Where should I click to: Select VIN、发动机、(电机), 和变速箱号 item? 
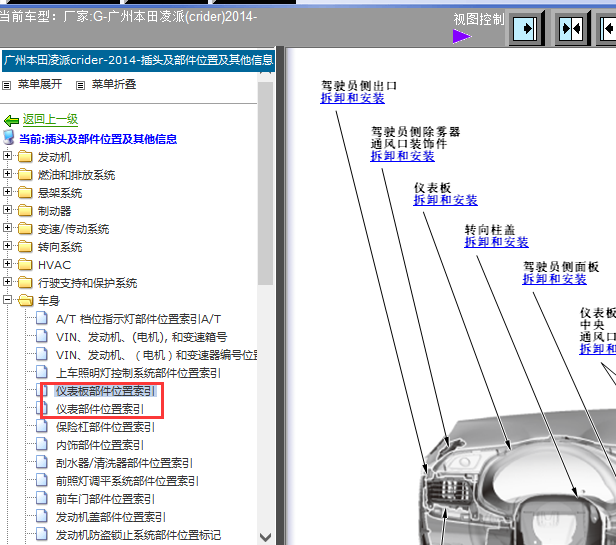click(141, 337)
